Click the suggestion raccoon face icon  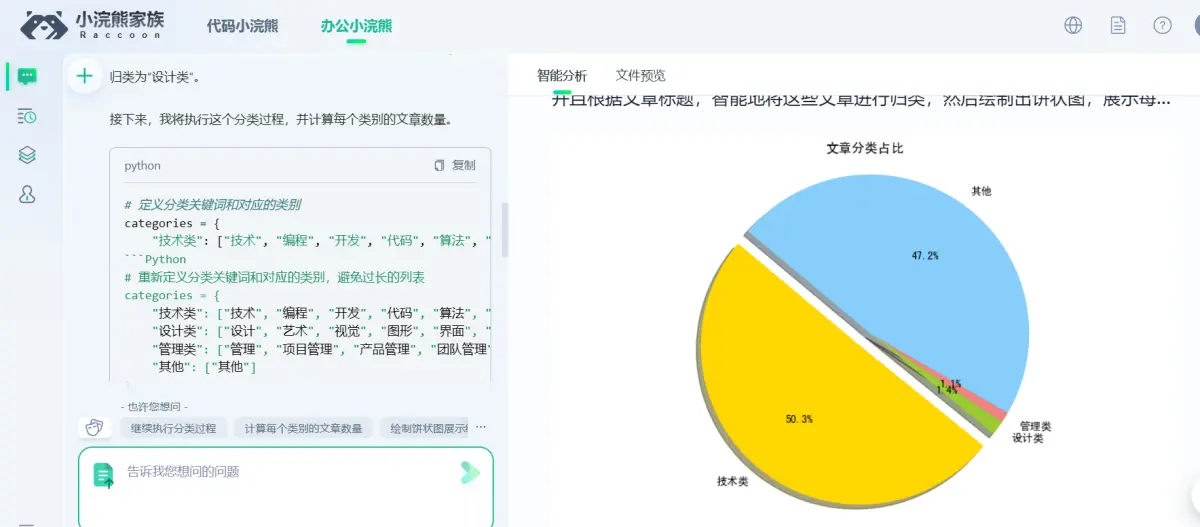click(x=95, y=428)
